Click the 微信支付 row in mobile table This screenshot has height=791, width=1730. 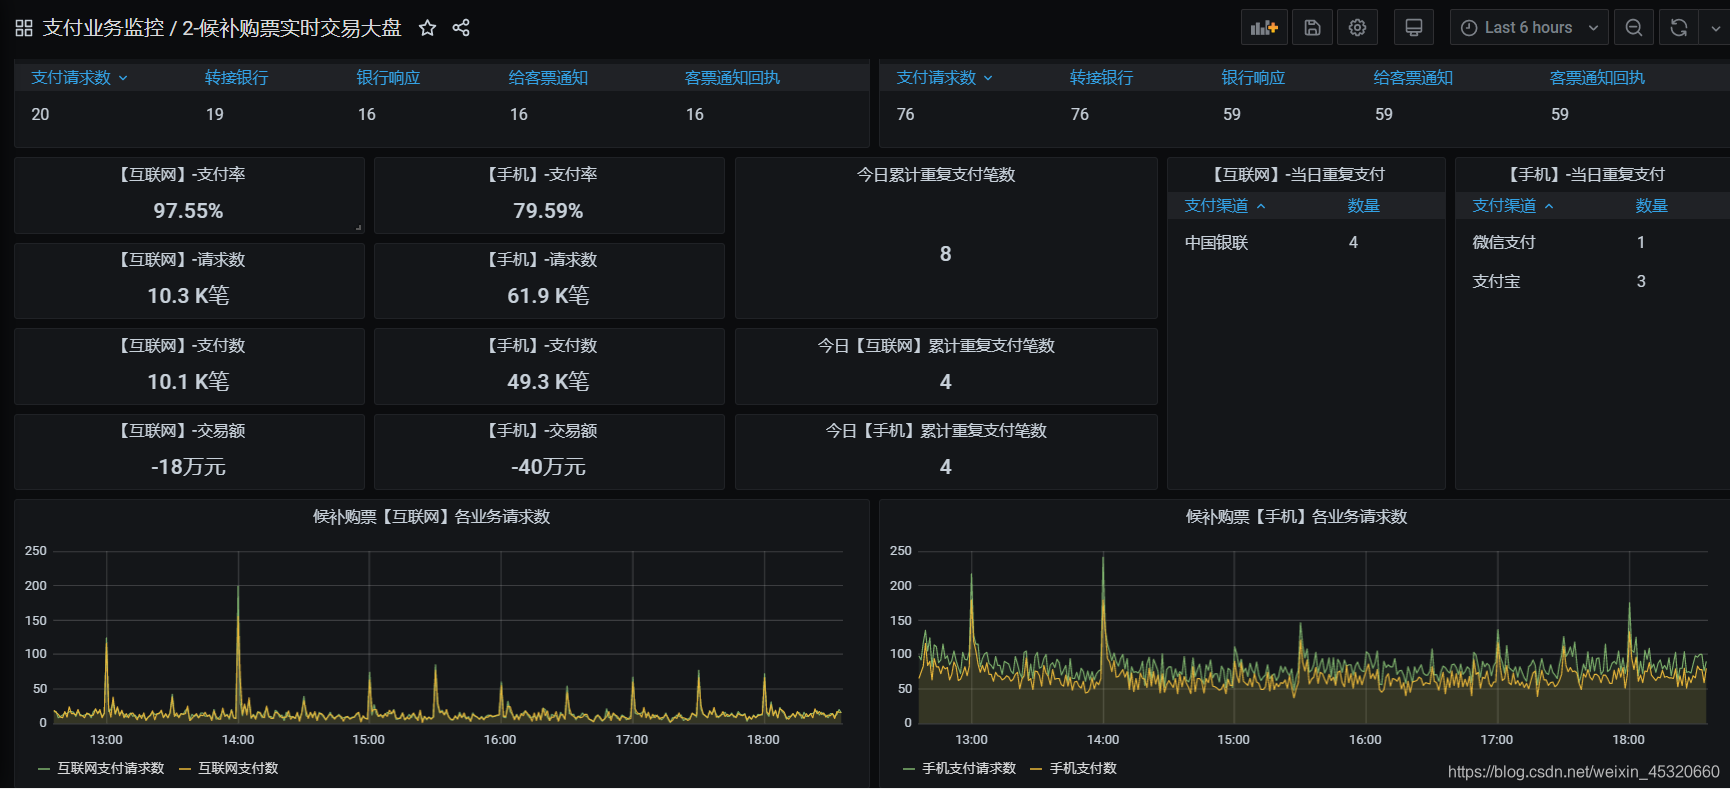[1594, 243]
